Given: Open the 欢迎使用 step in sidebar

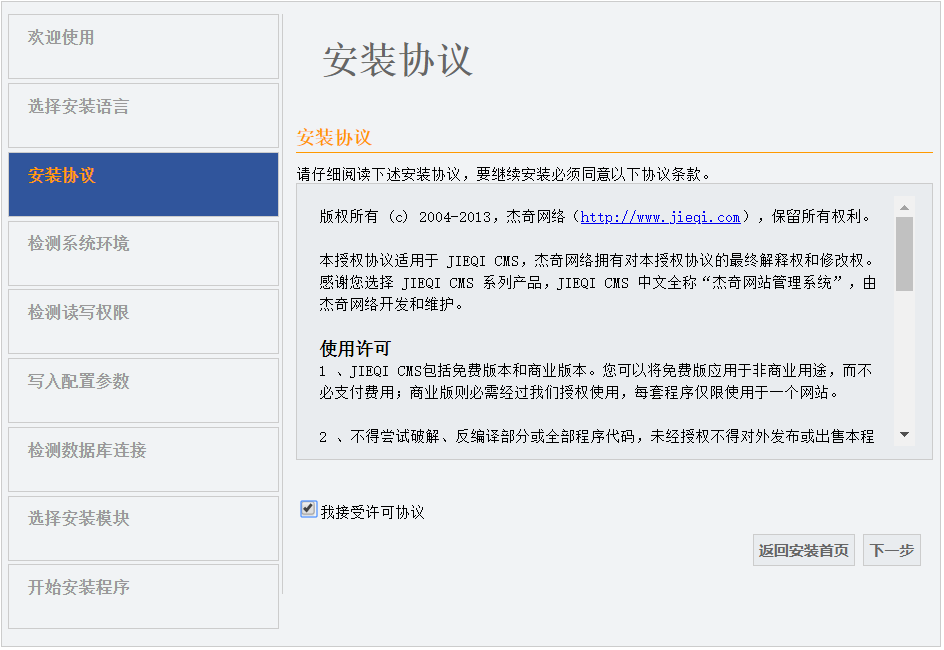Looking at the screenshot, I should [143, 46].
